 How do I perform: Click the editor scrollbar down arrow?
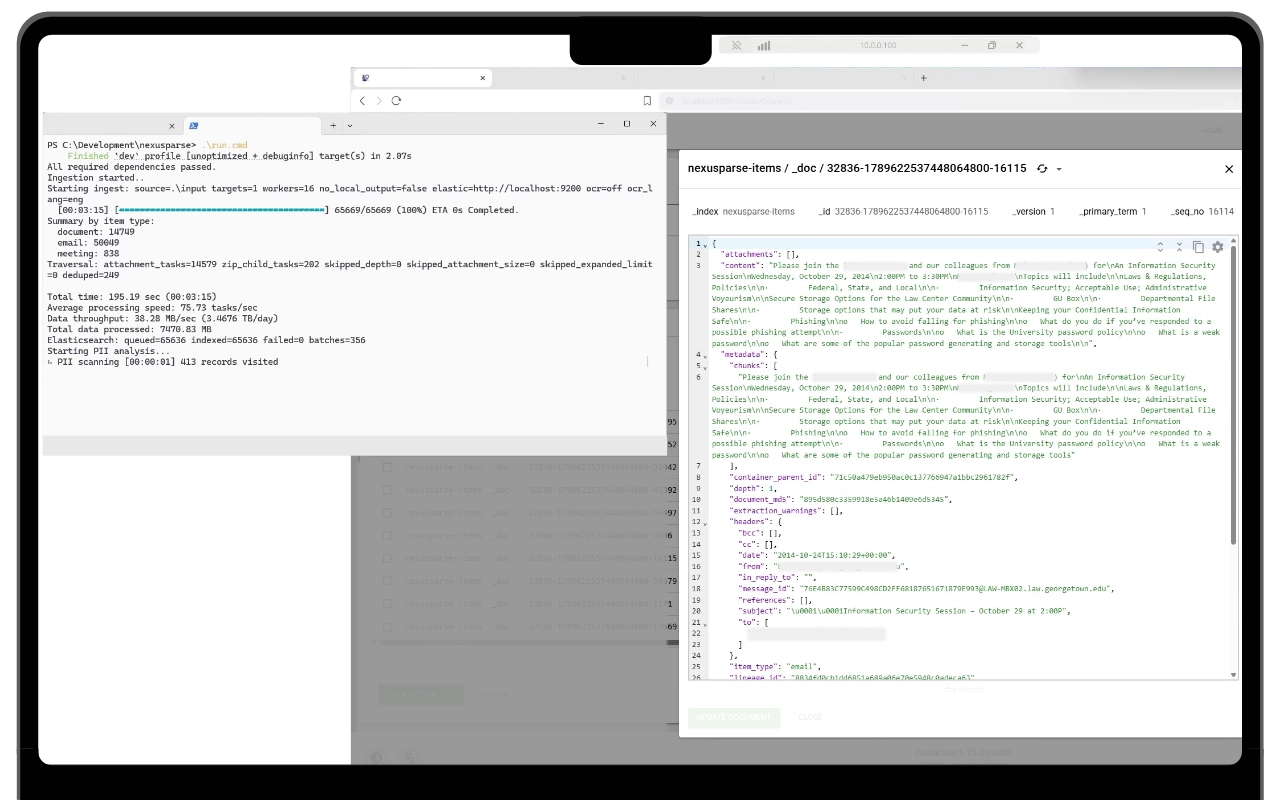1233,674
